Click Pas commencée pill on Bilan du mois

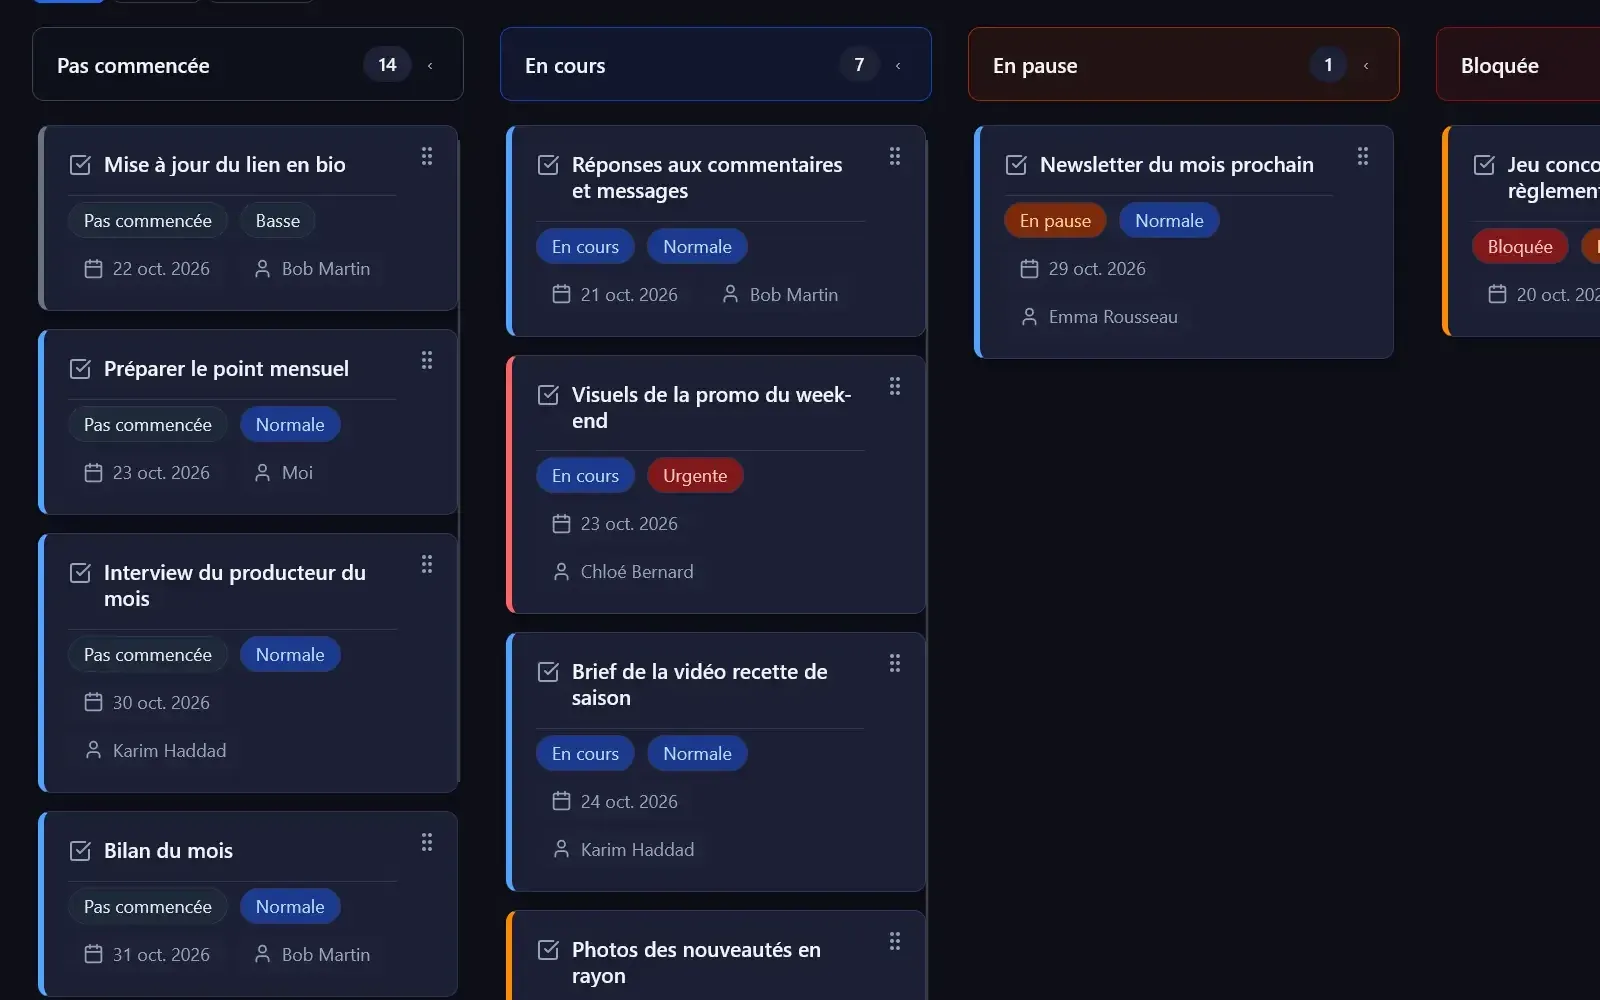[x=148, y=907]
